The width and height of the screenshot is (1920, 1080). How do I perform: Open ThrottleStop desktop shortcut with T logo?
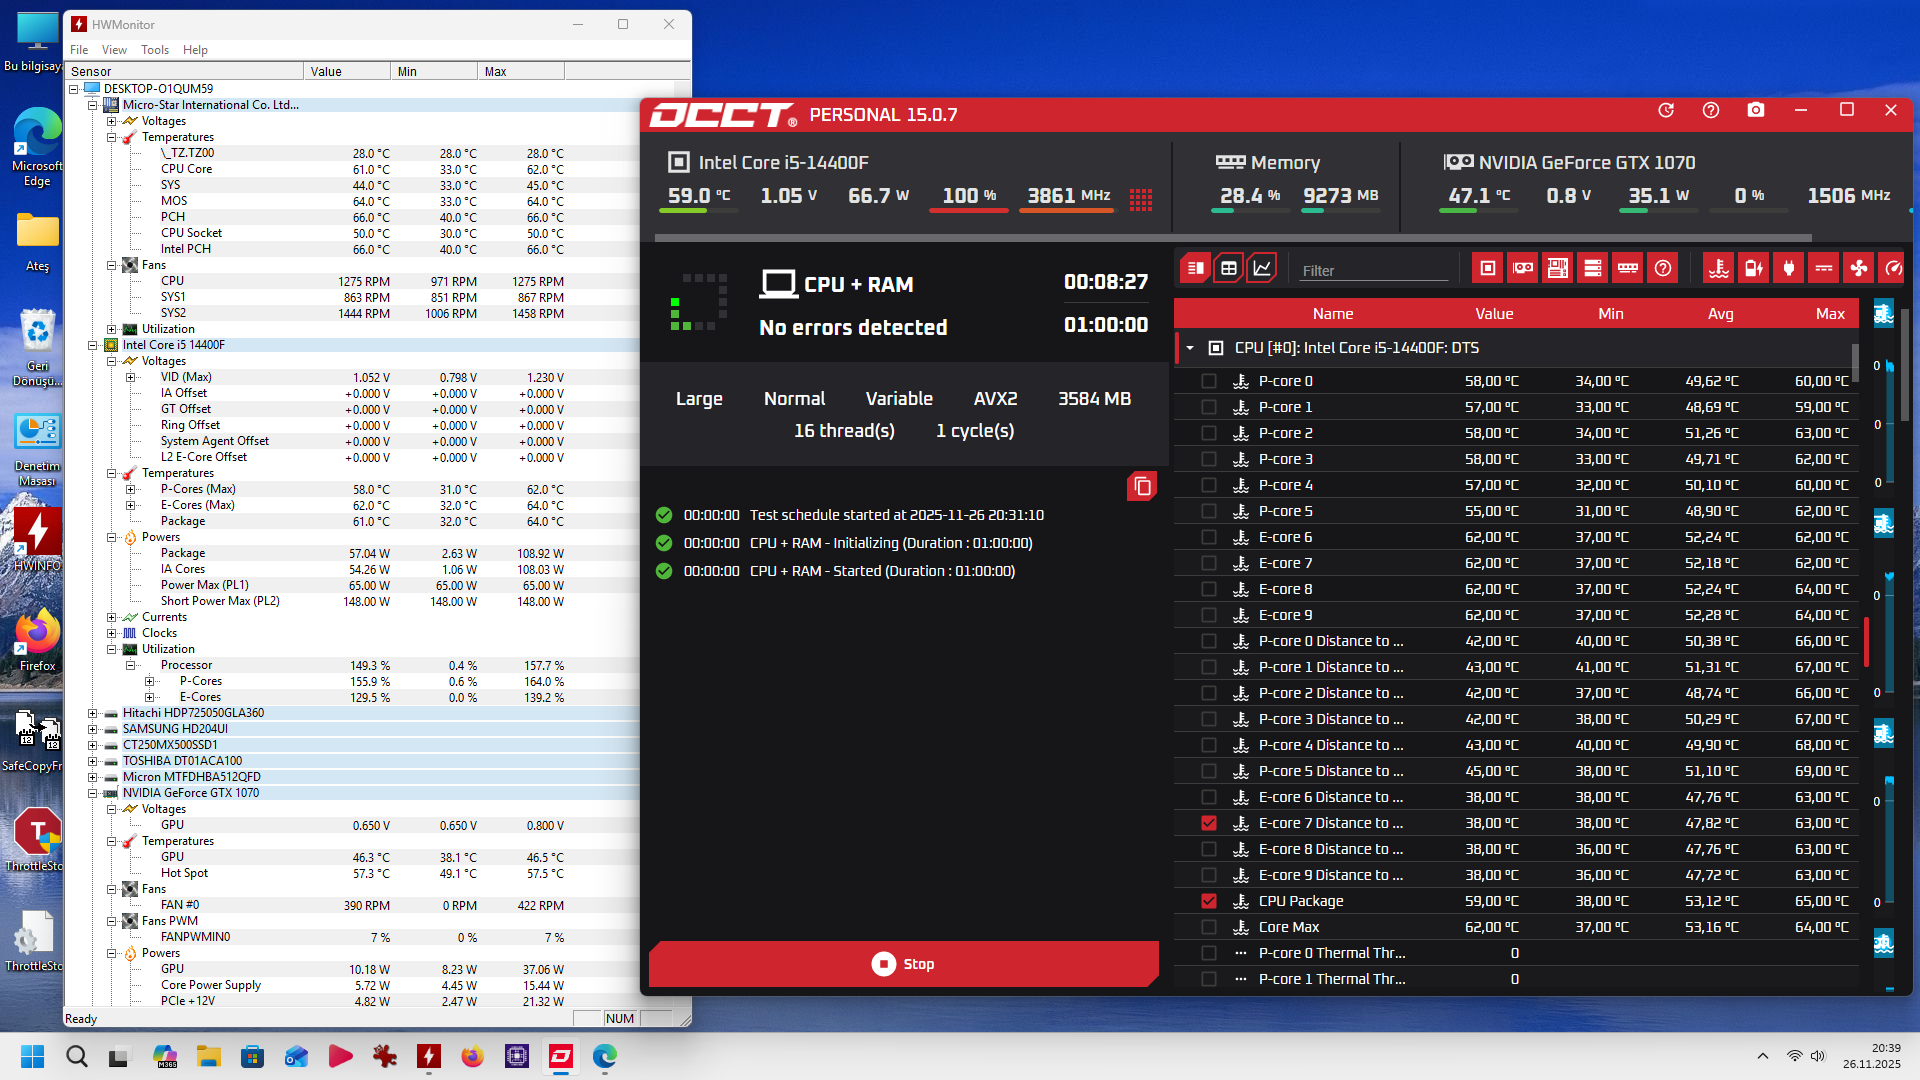pos(37,839)
